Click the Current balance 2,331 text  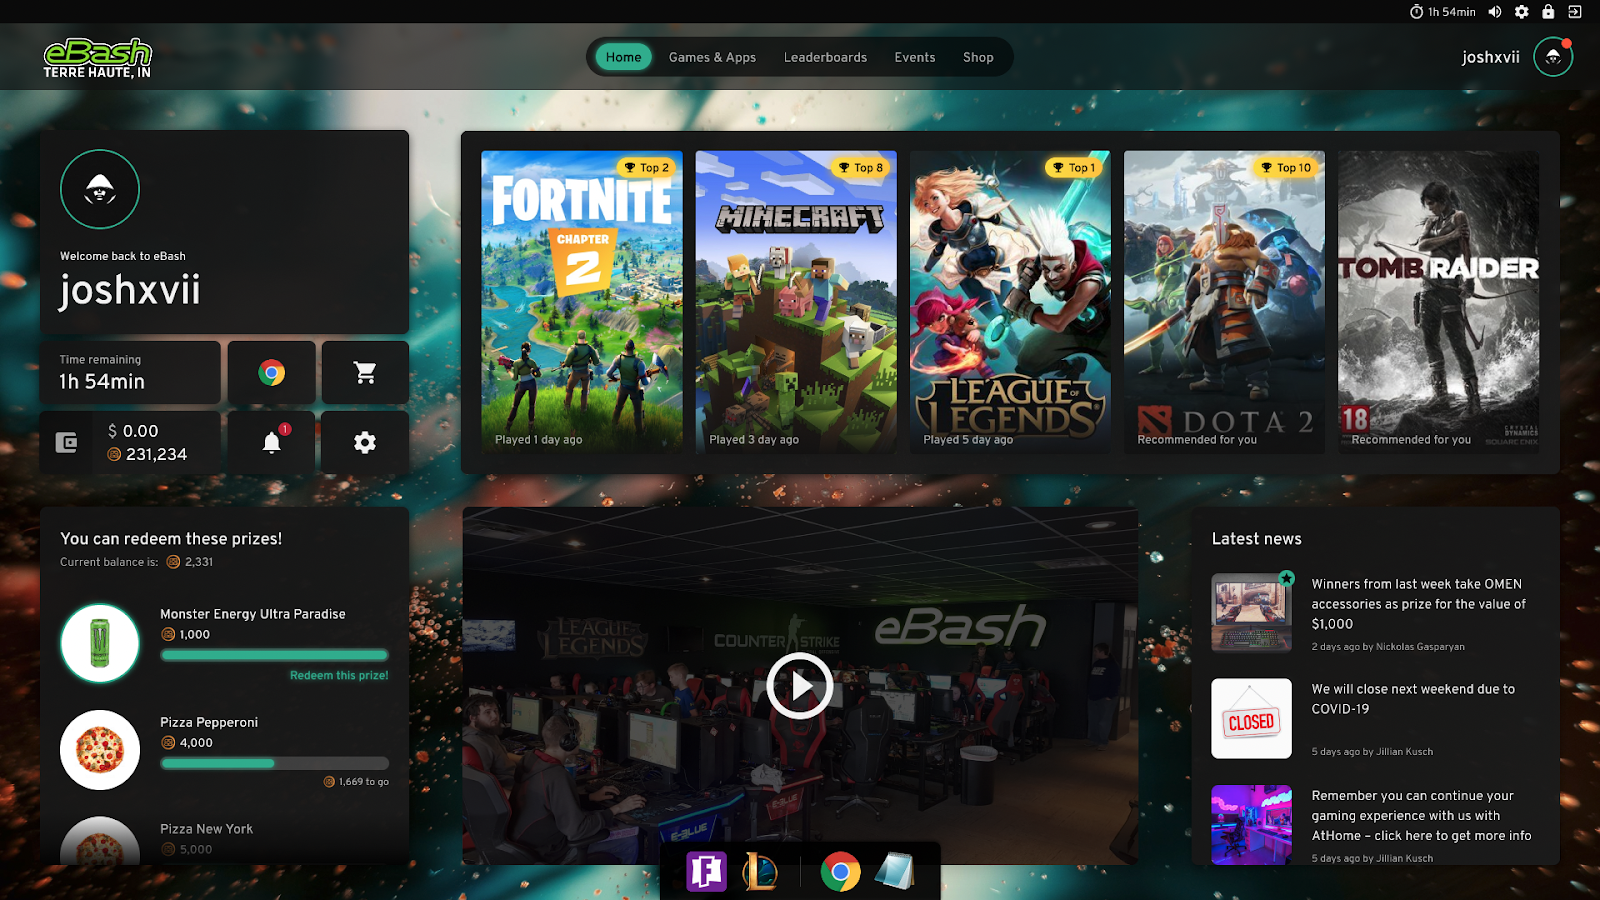pos(136,562)
